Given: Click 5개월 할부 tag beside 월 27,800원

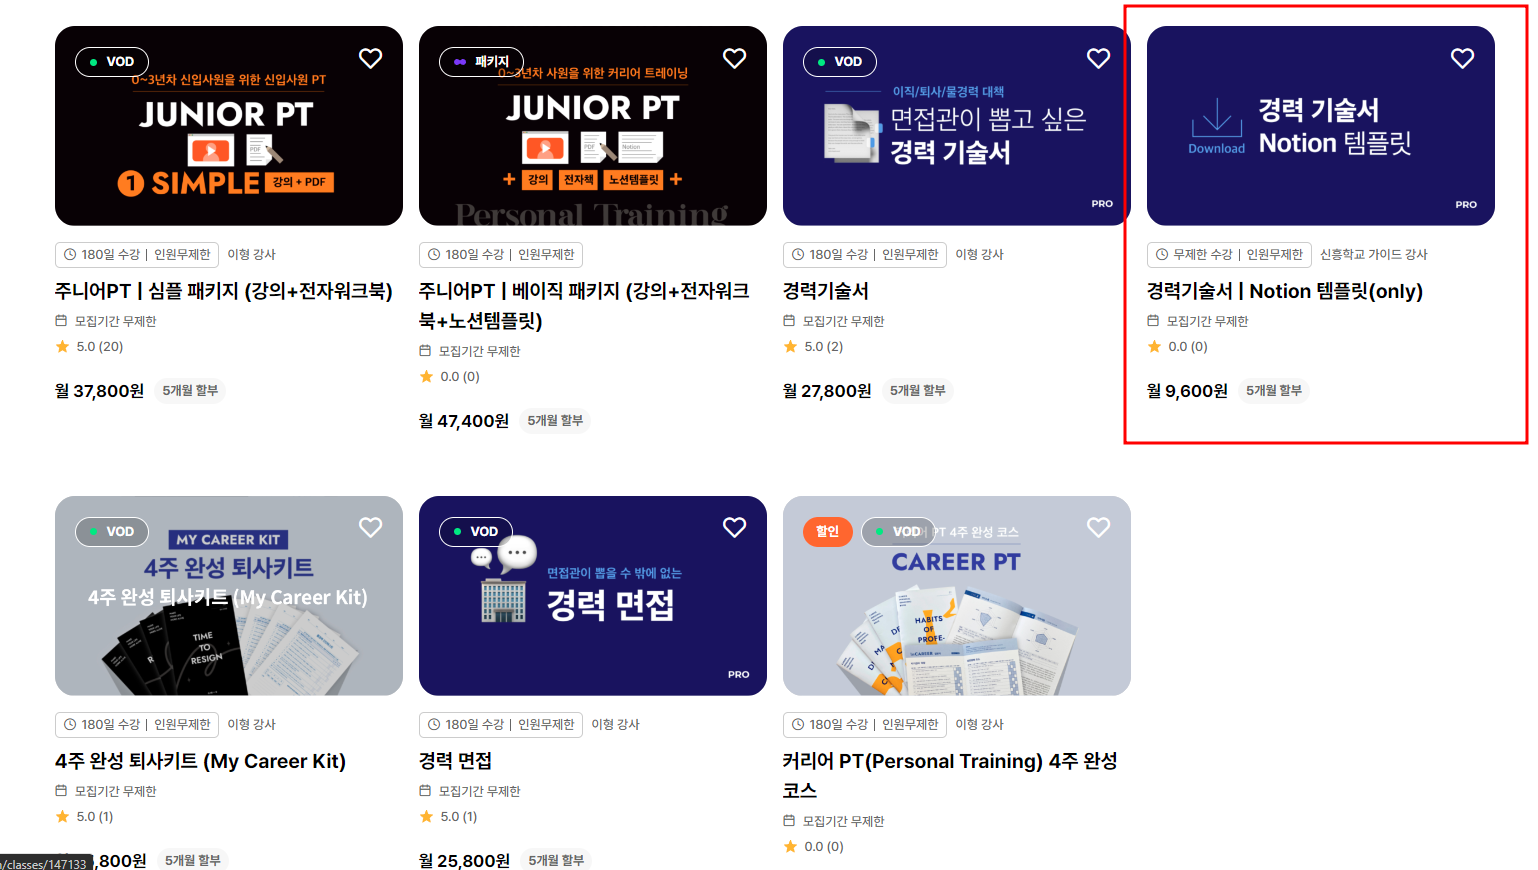Looking at the screenshot, I should click(918, 391).
